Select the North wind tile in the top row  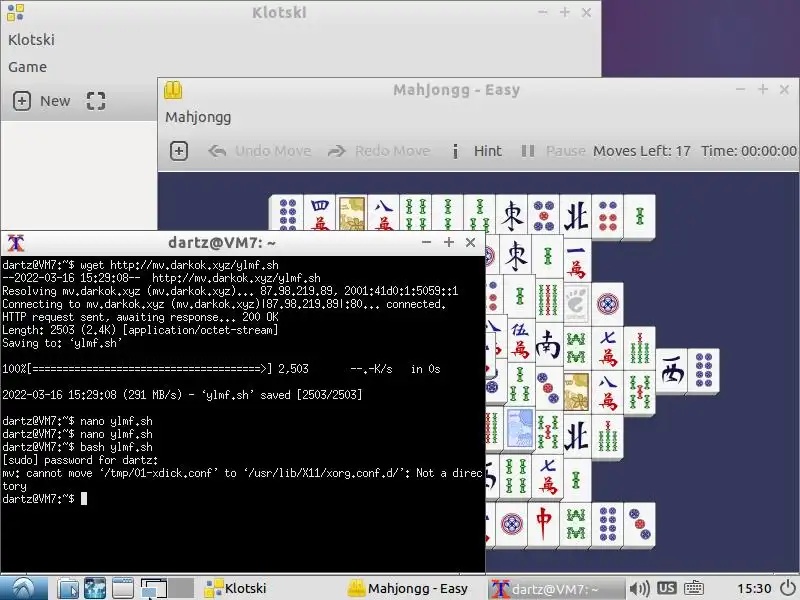pos(576,216)
